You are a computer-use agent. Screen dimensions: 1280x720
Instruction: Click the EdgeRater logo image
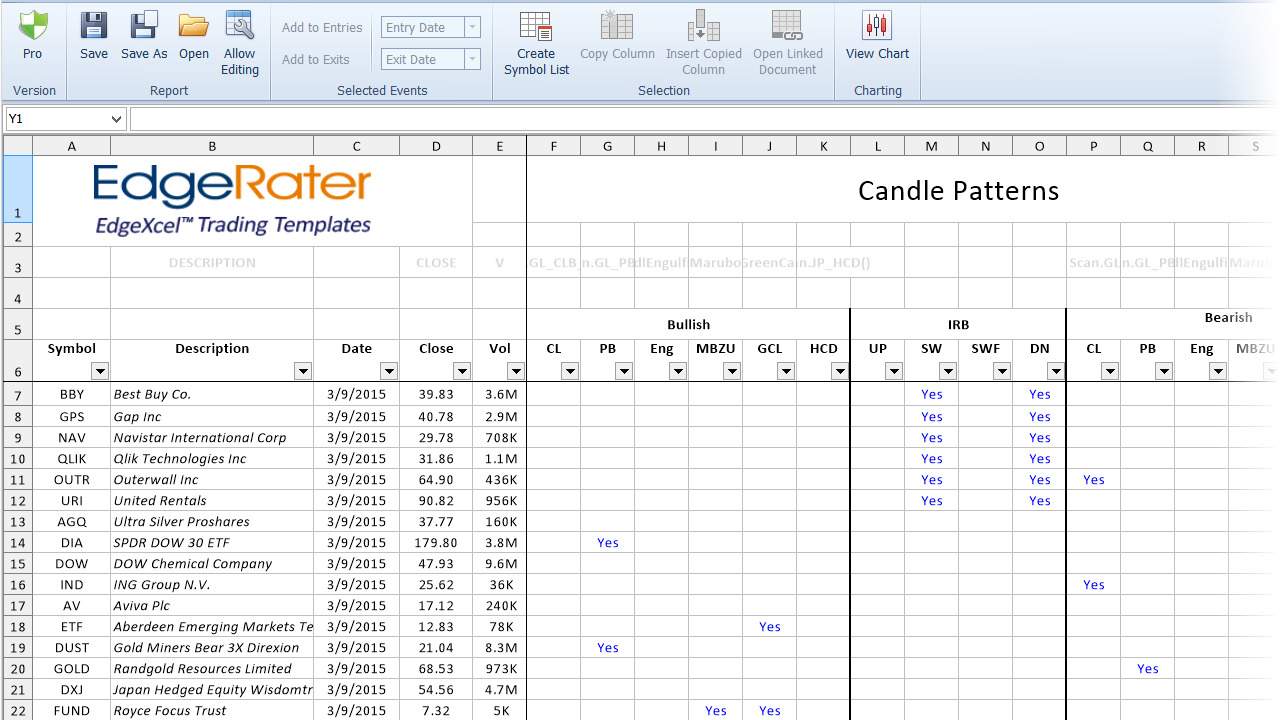(232, 200)
